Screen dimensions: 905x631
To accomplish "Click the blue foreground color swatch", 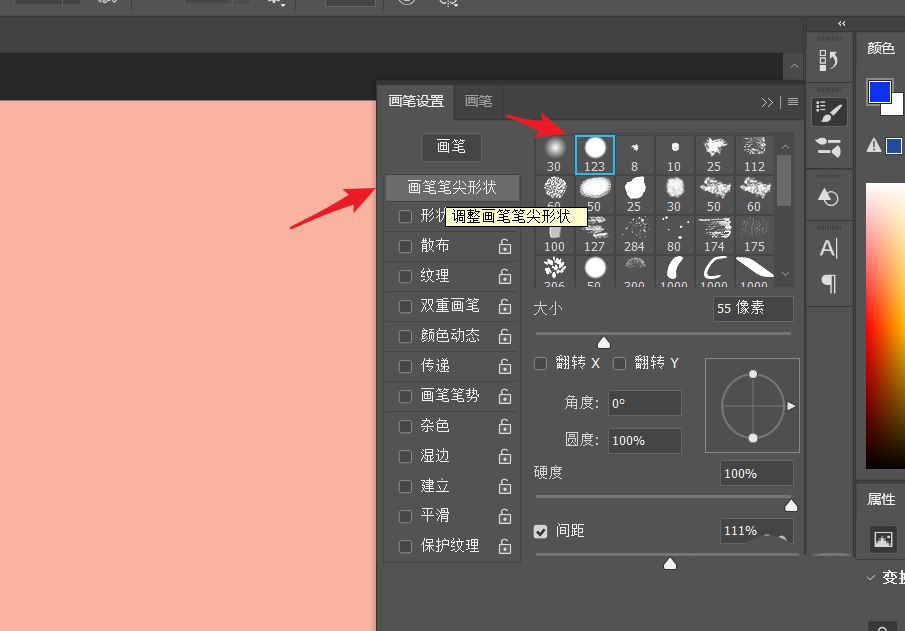I will (x=880, y=92).
